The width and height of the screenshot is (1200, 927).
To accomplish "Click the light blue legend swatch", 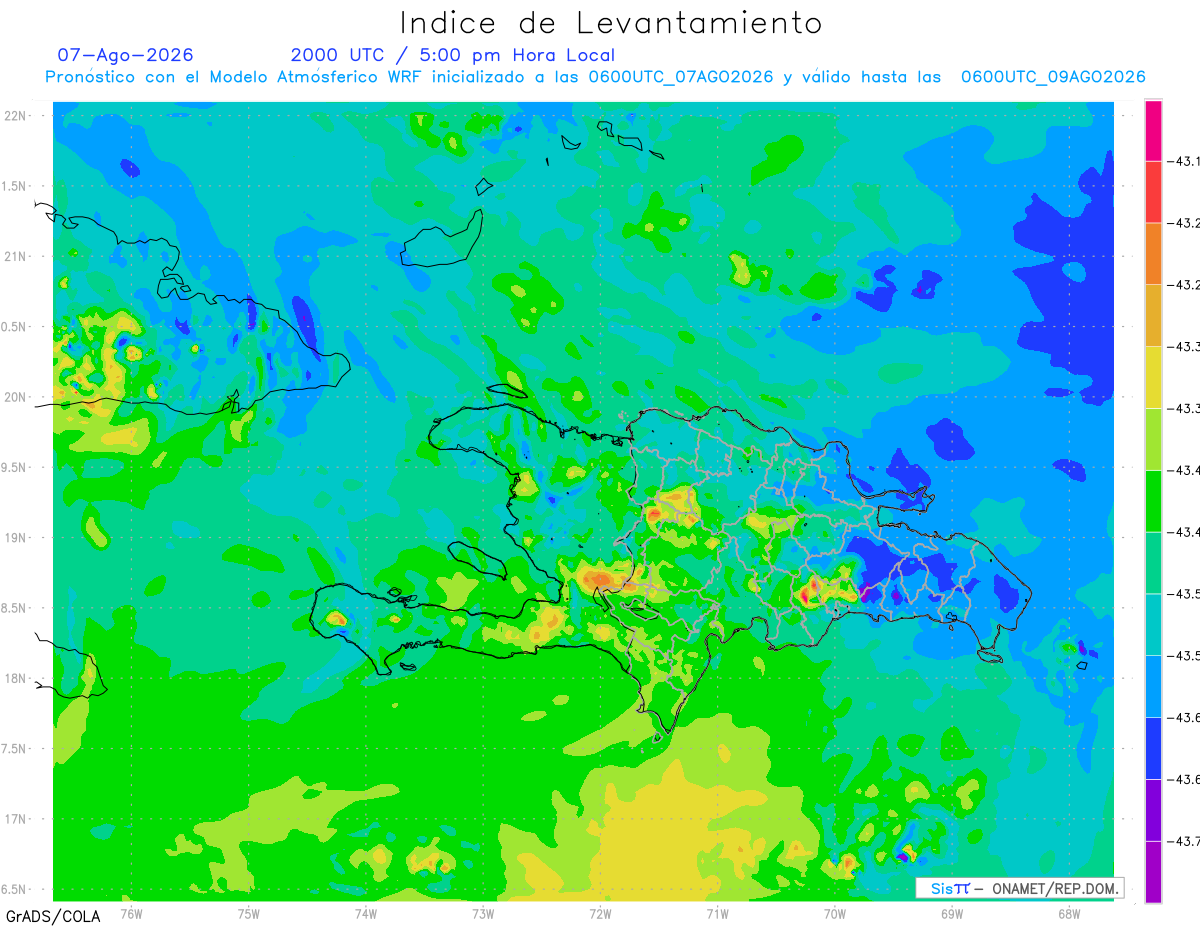I will point(1153,687).
